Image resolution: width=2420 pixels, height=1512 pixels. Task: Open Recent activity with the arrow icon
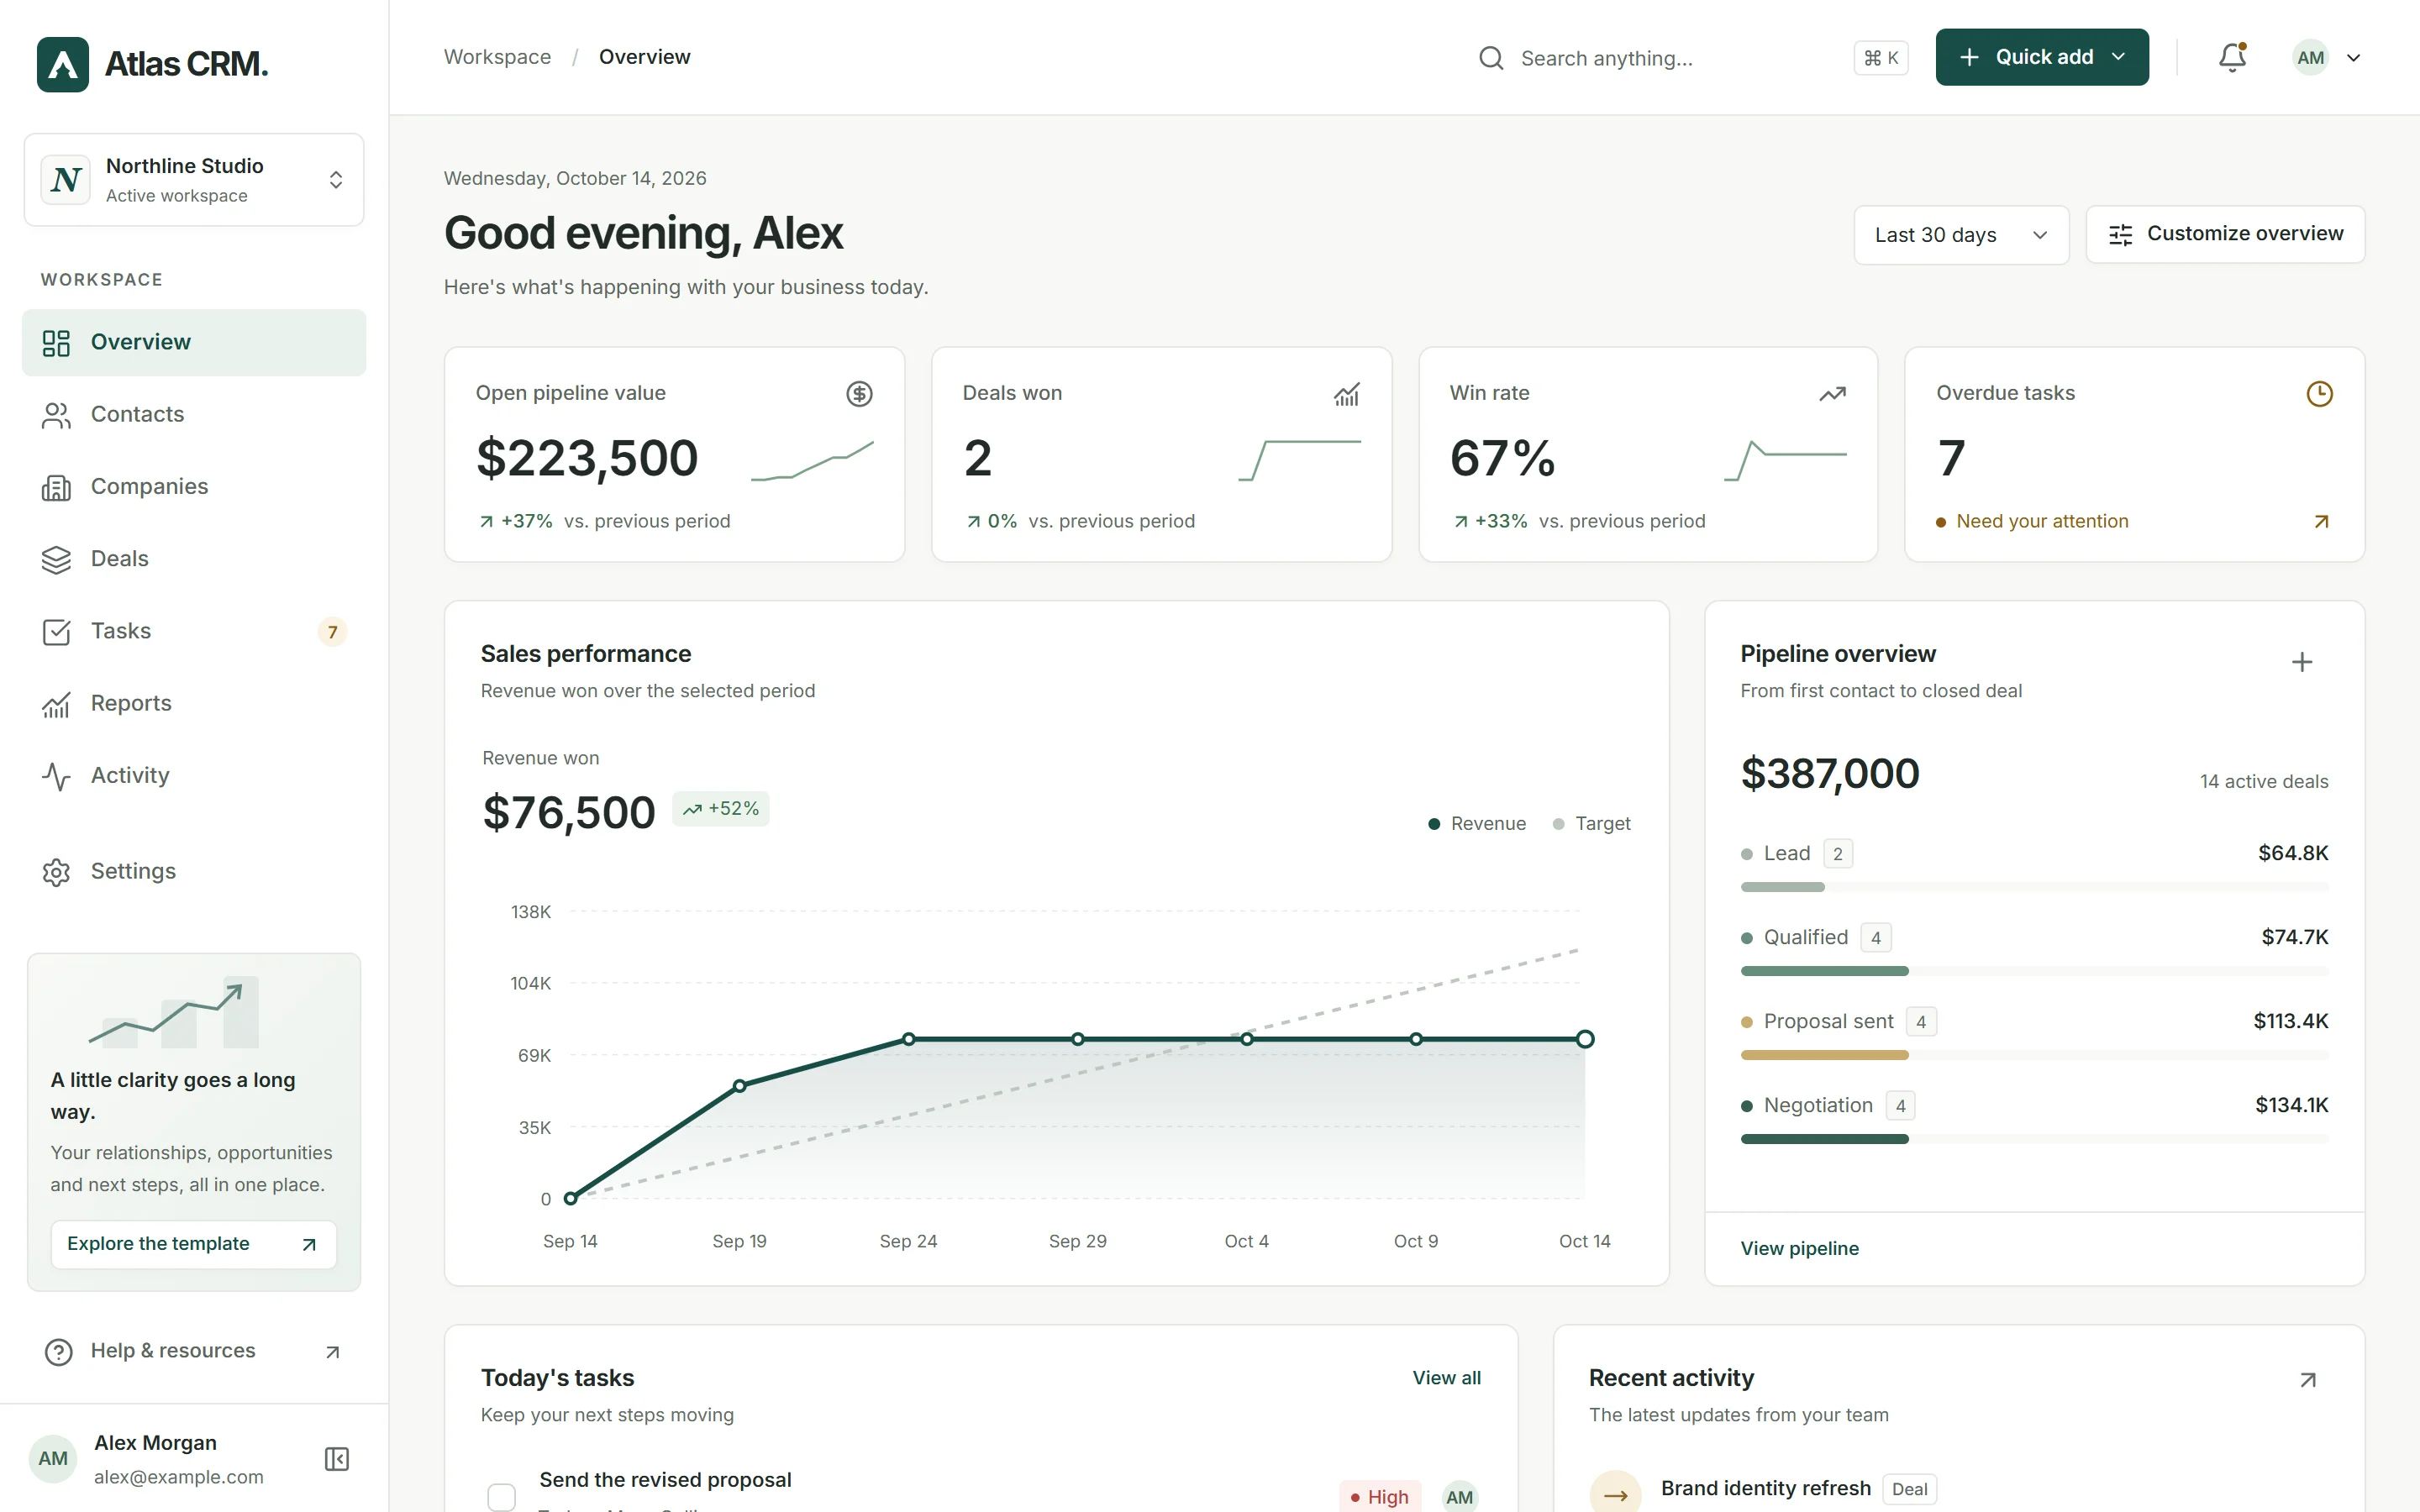click(2308, 1380)
